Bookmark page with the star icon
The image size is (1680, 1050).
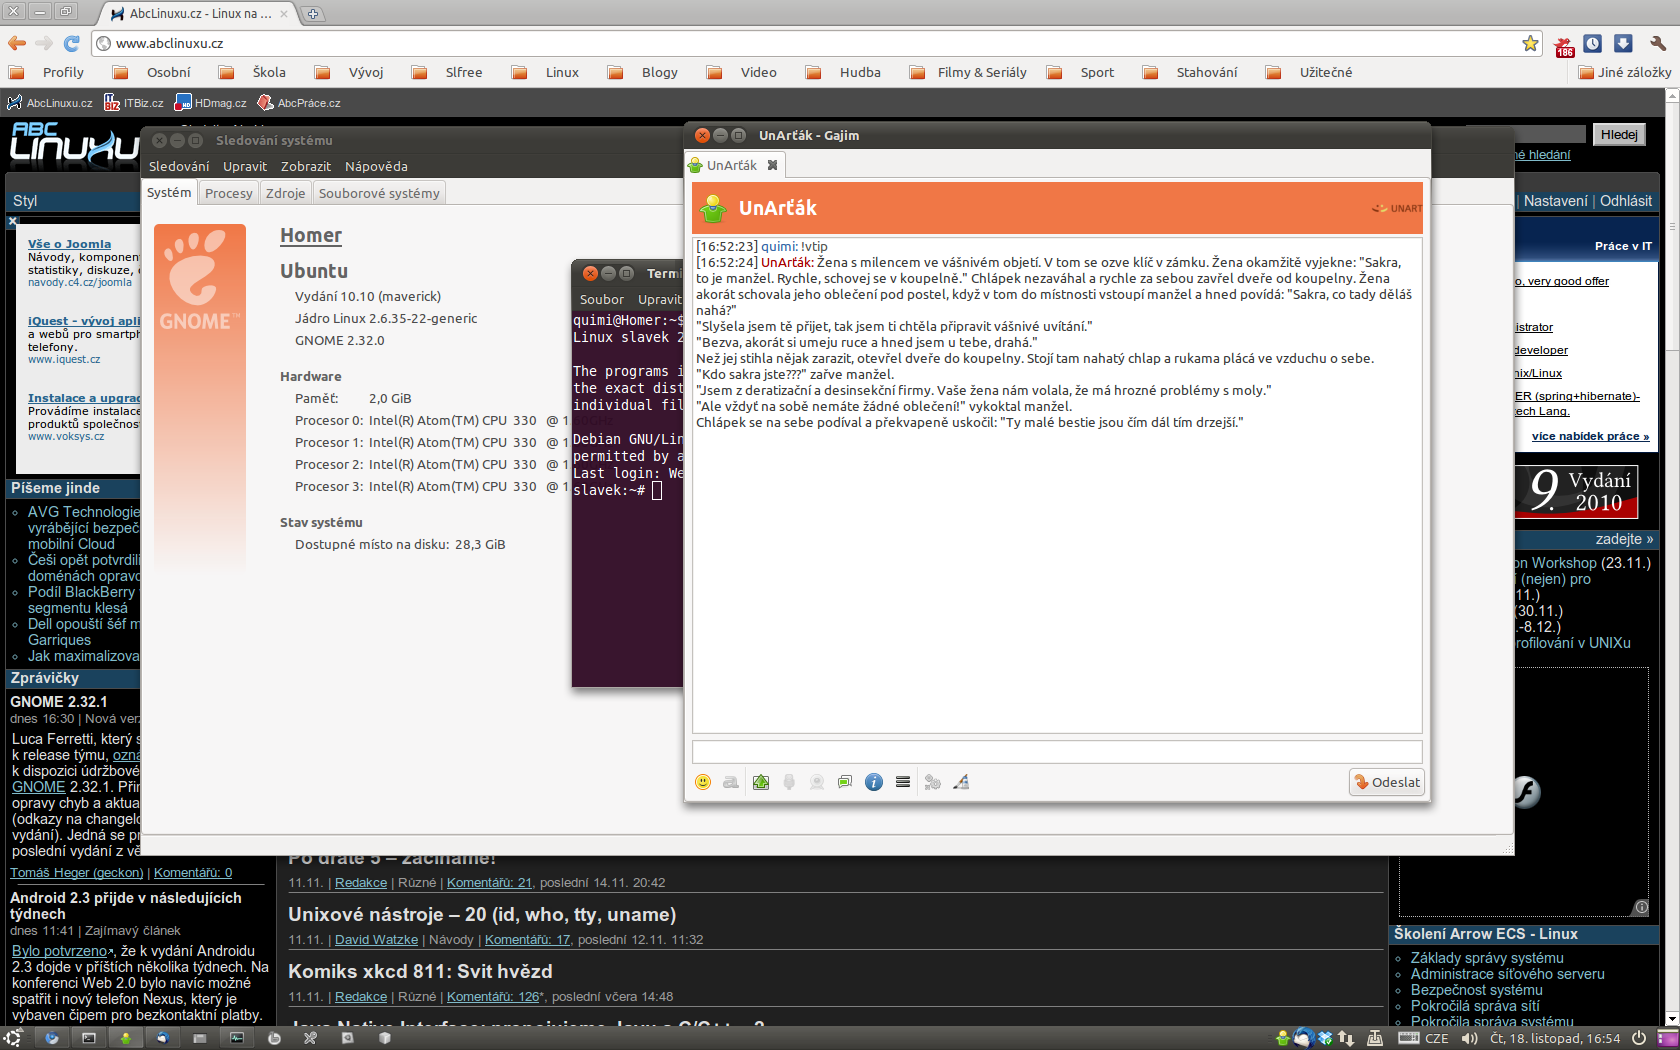[1530, 43]
